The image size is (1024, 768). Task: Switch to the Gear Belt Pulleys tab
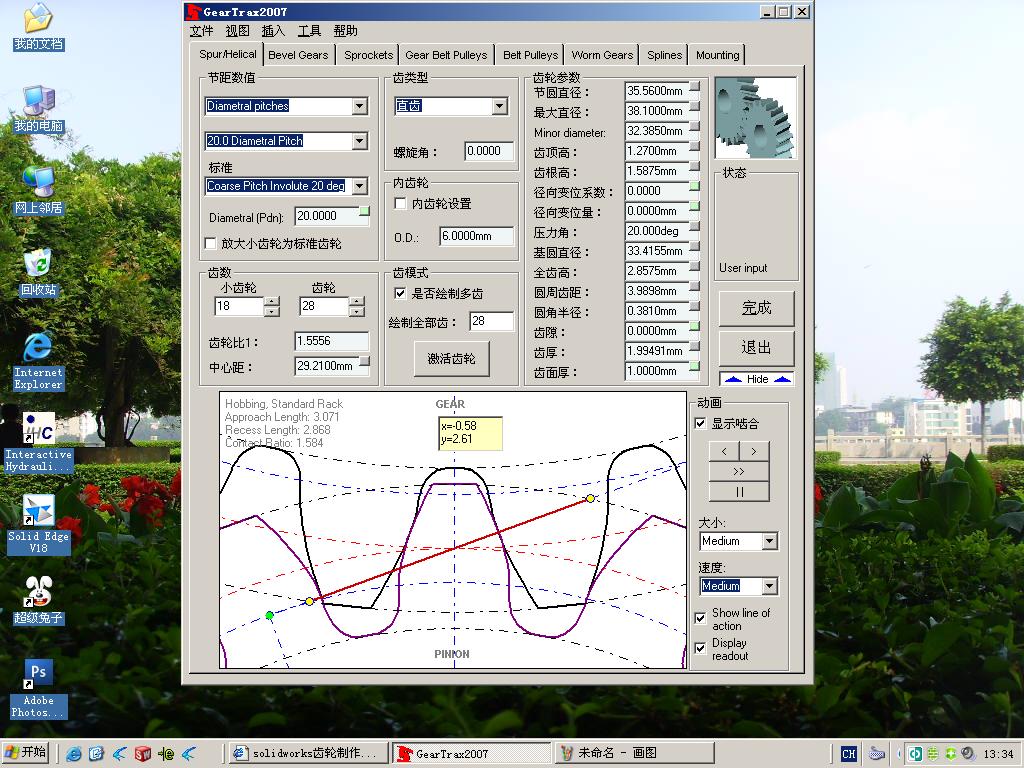coord(446,55)
